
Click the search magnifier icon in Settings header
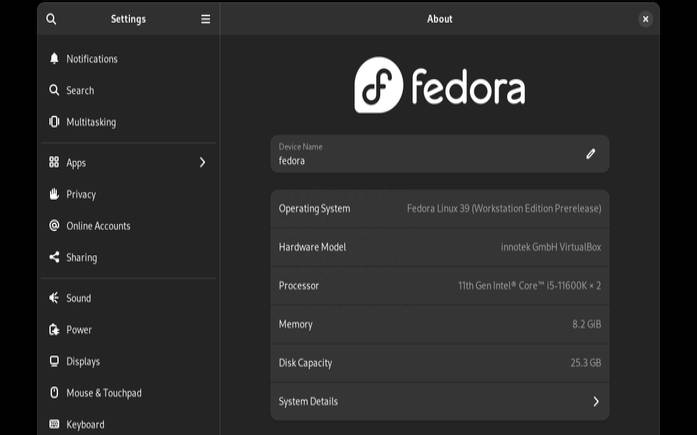tap(51, 19)
